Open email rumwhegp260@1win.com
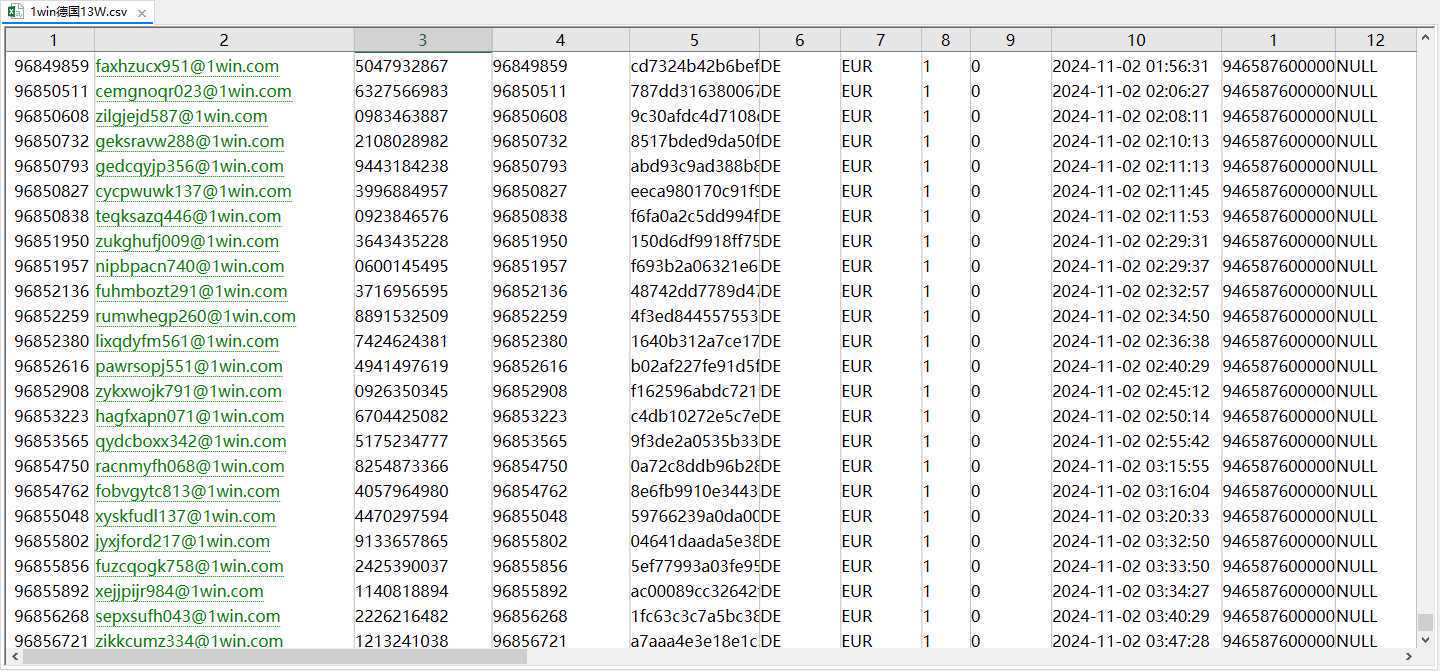The width and height of the screenshot is (1440, 671). click(196, 316)
